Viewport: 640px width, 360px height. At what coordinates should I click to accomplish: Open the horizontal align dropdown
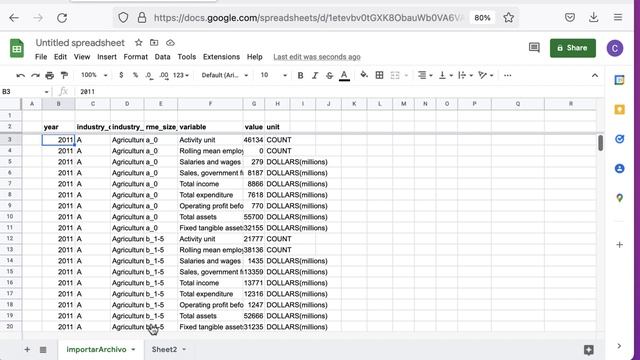point(425,75)
